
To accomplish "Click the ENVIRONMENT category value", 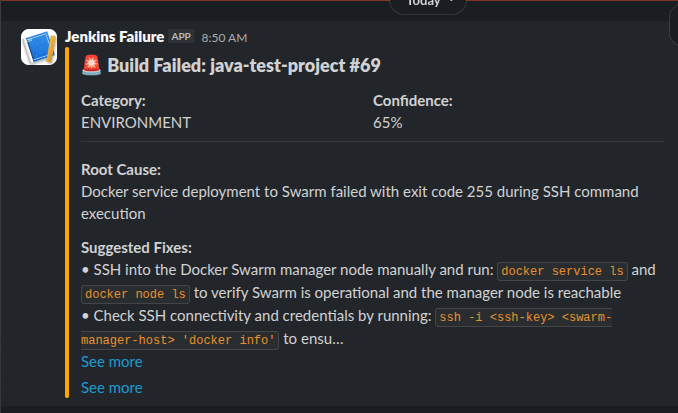I will [x=135, y=123].
